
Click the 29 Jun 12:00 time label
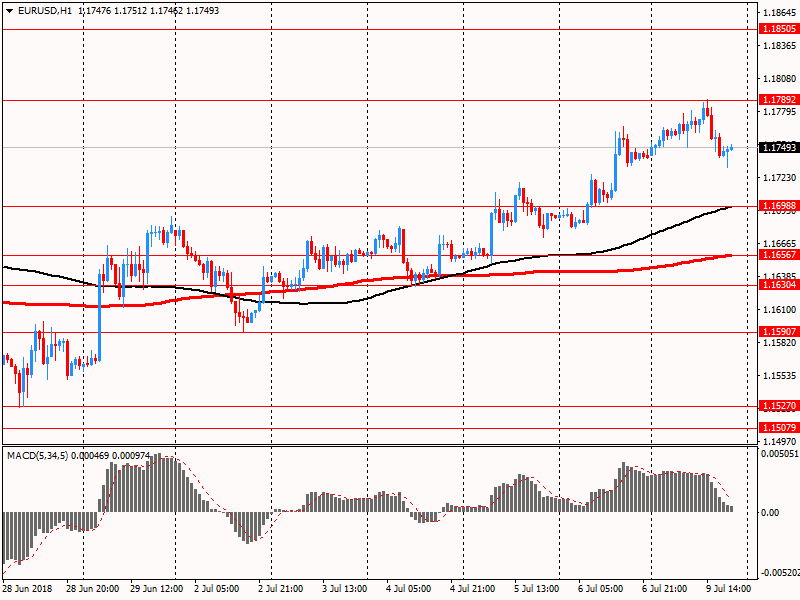(156, 588)
